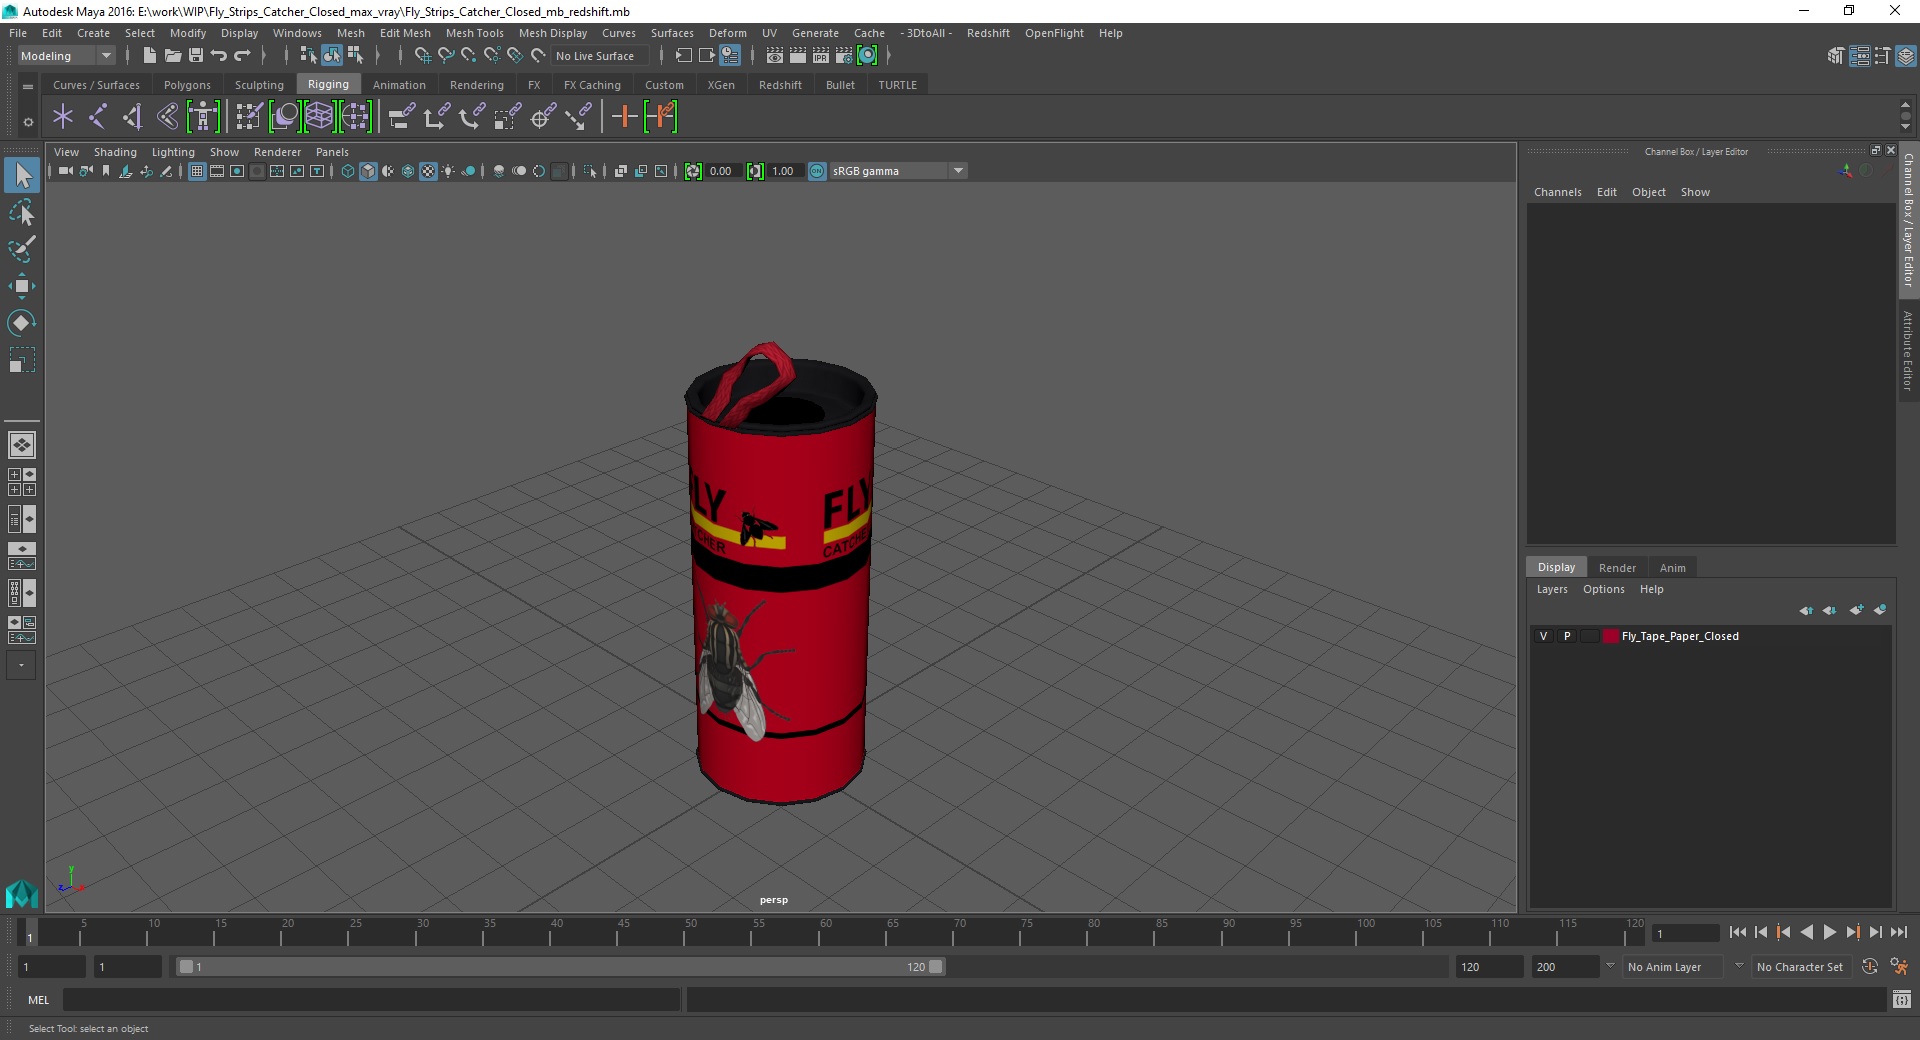Open viewport Shading menu
1920x1040 pixels.
pyautogui.click(x=115, y=152)
